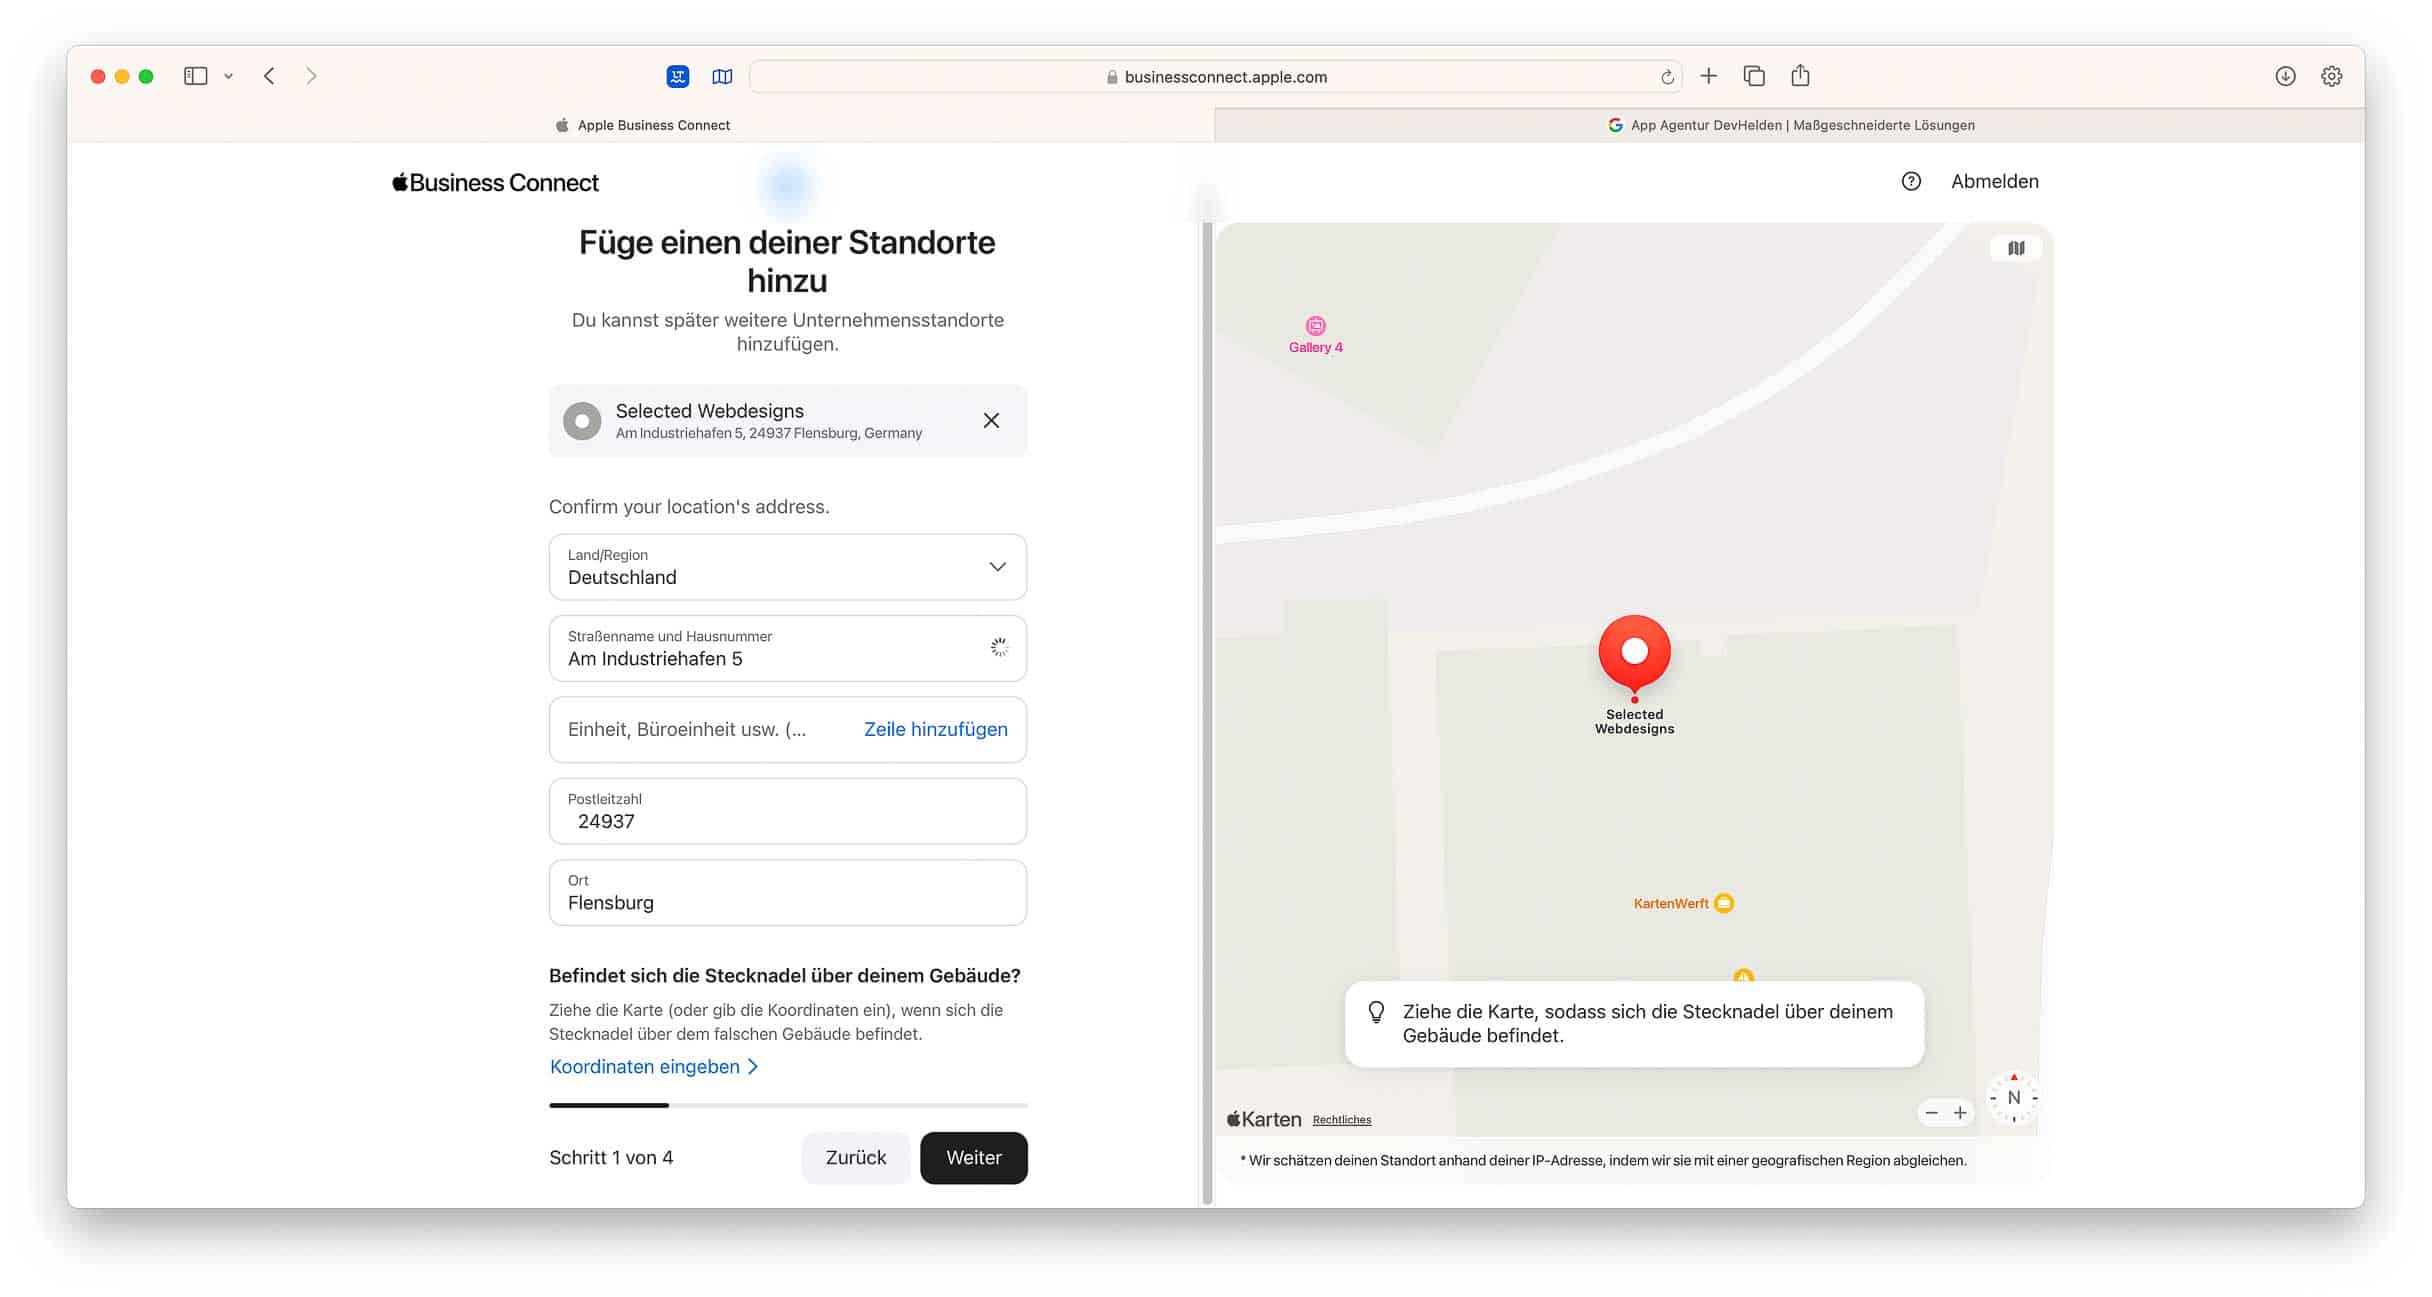Screen dimensions: 2432x1297
Task: Click the Weiter button
Action: click(974, 1157)
